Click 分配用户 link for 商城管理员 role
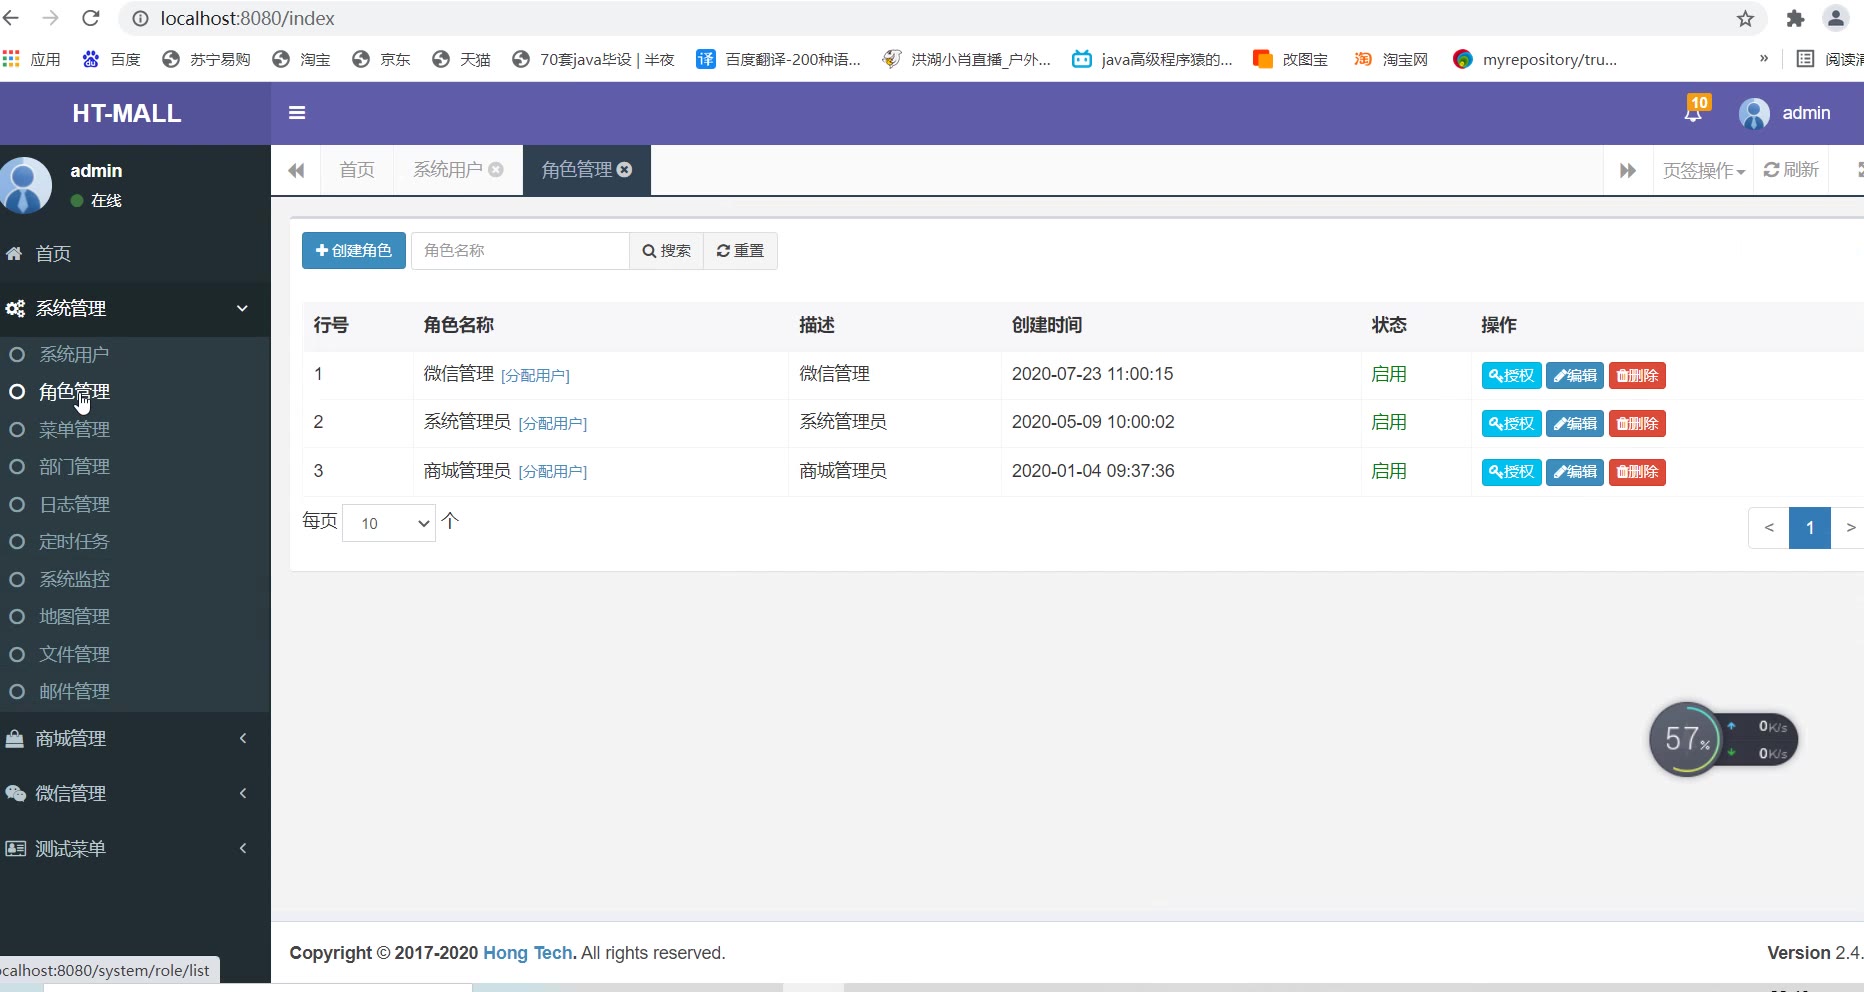 click(552, 472)
